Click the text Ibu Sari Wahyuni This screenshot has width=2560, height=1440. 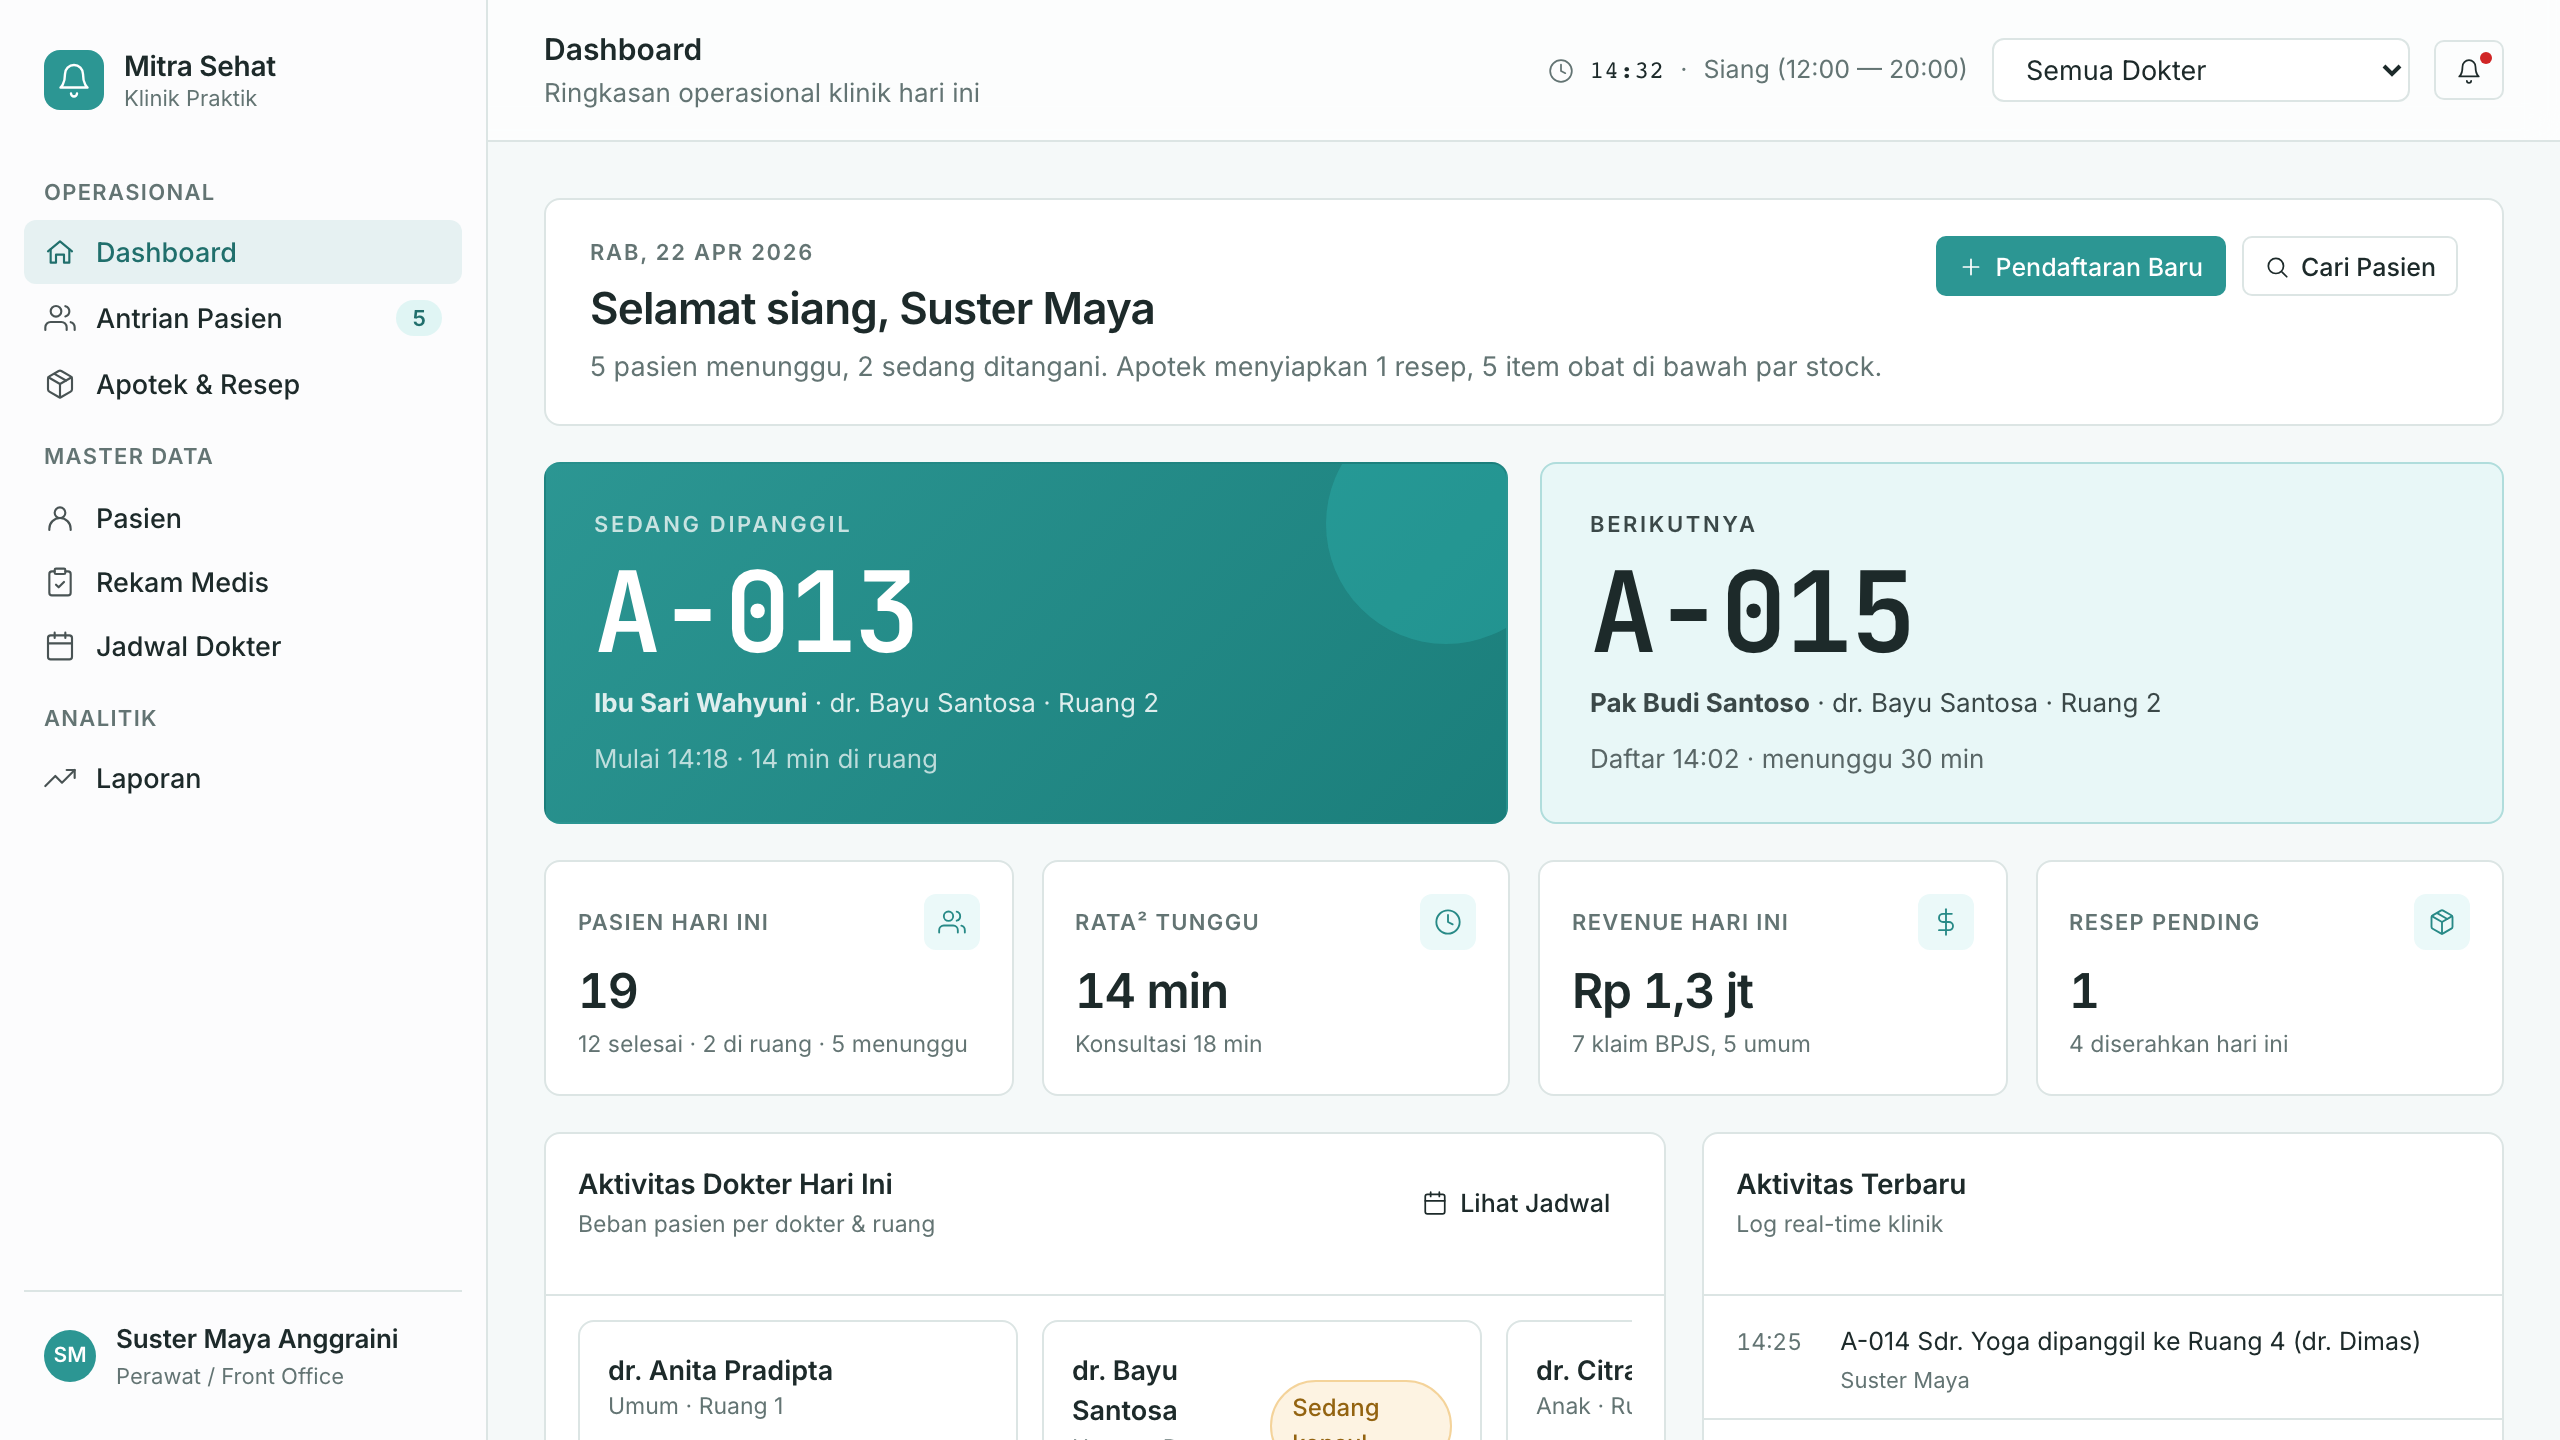point(700,703)
